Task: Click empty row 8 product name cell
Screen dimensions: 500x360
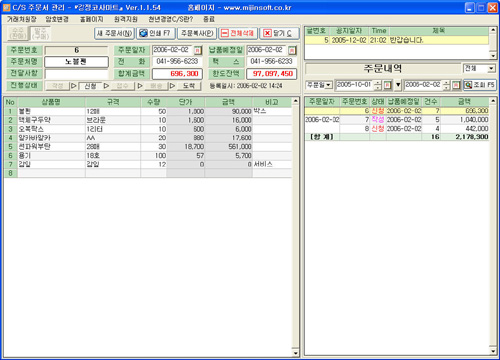Action: [x=51, y=173]
